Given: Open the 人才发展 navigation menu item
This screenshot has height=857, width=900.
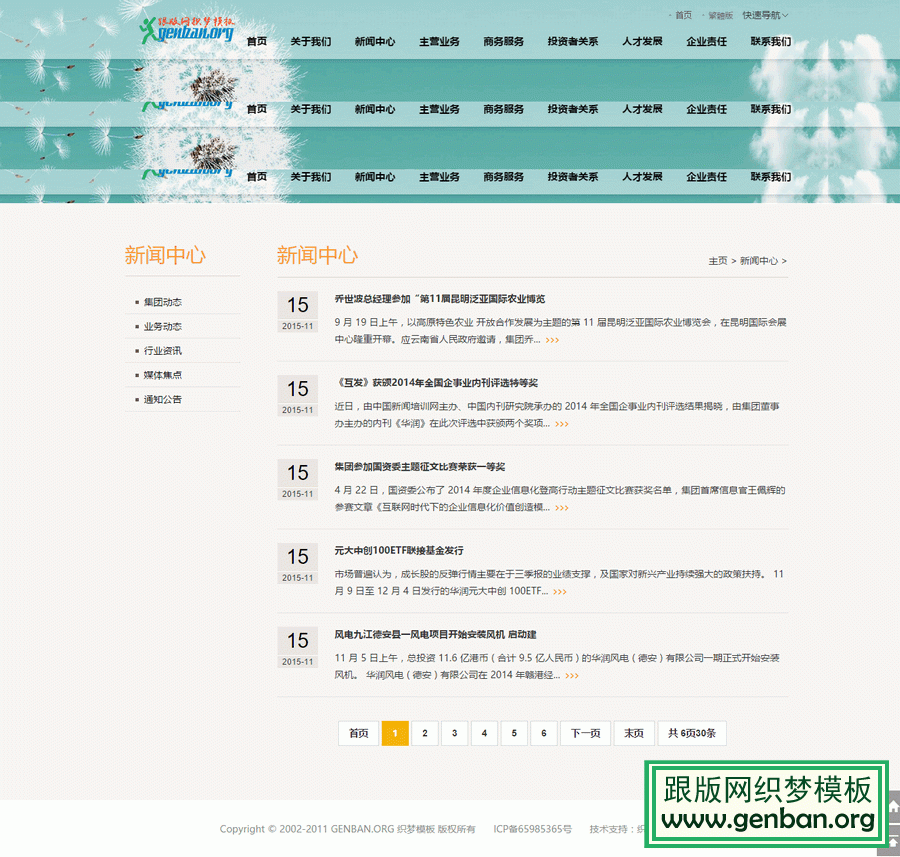Looking at the screenshot, I should 641,42.
